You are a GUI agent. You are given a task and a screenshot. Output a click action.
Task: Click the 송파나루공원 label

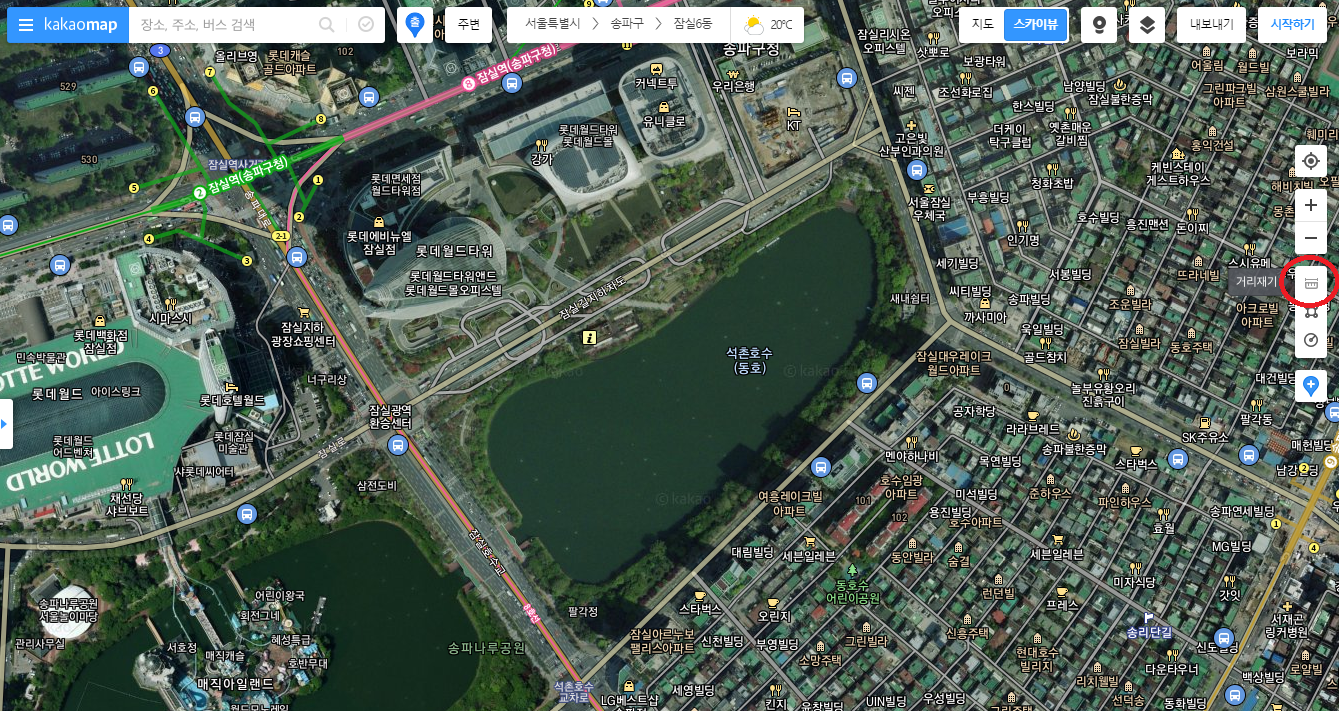click(x=485, y=647)
